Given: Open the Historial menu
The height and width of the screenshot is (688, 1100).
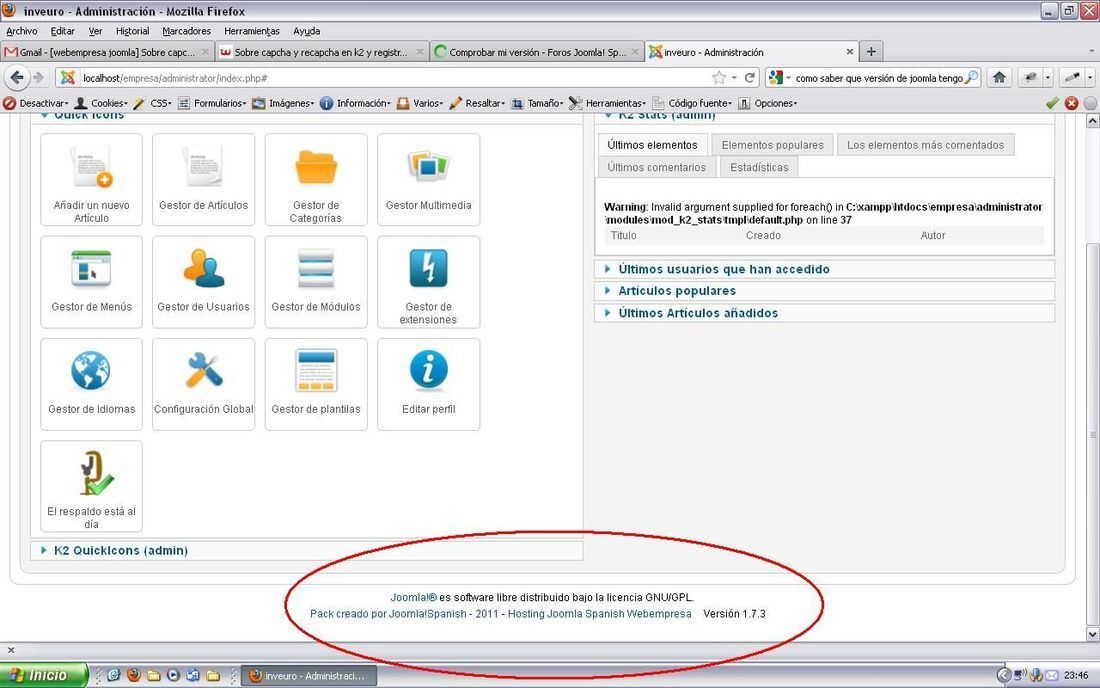Looking at the screenshot, I should pyautogui.click(x=133, y=31).
